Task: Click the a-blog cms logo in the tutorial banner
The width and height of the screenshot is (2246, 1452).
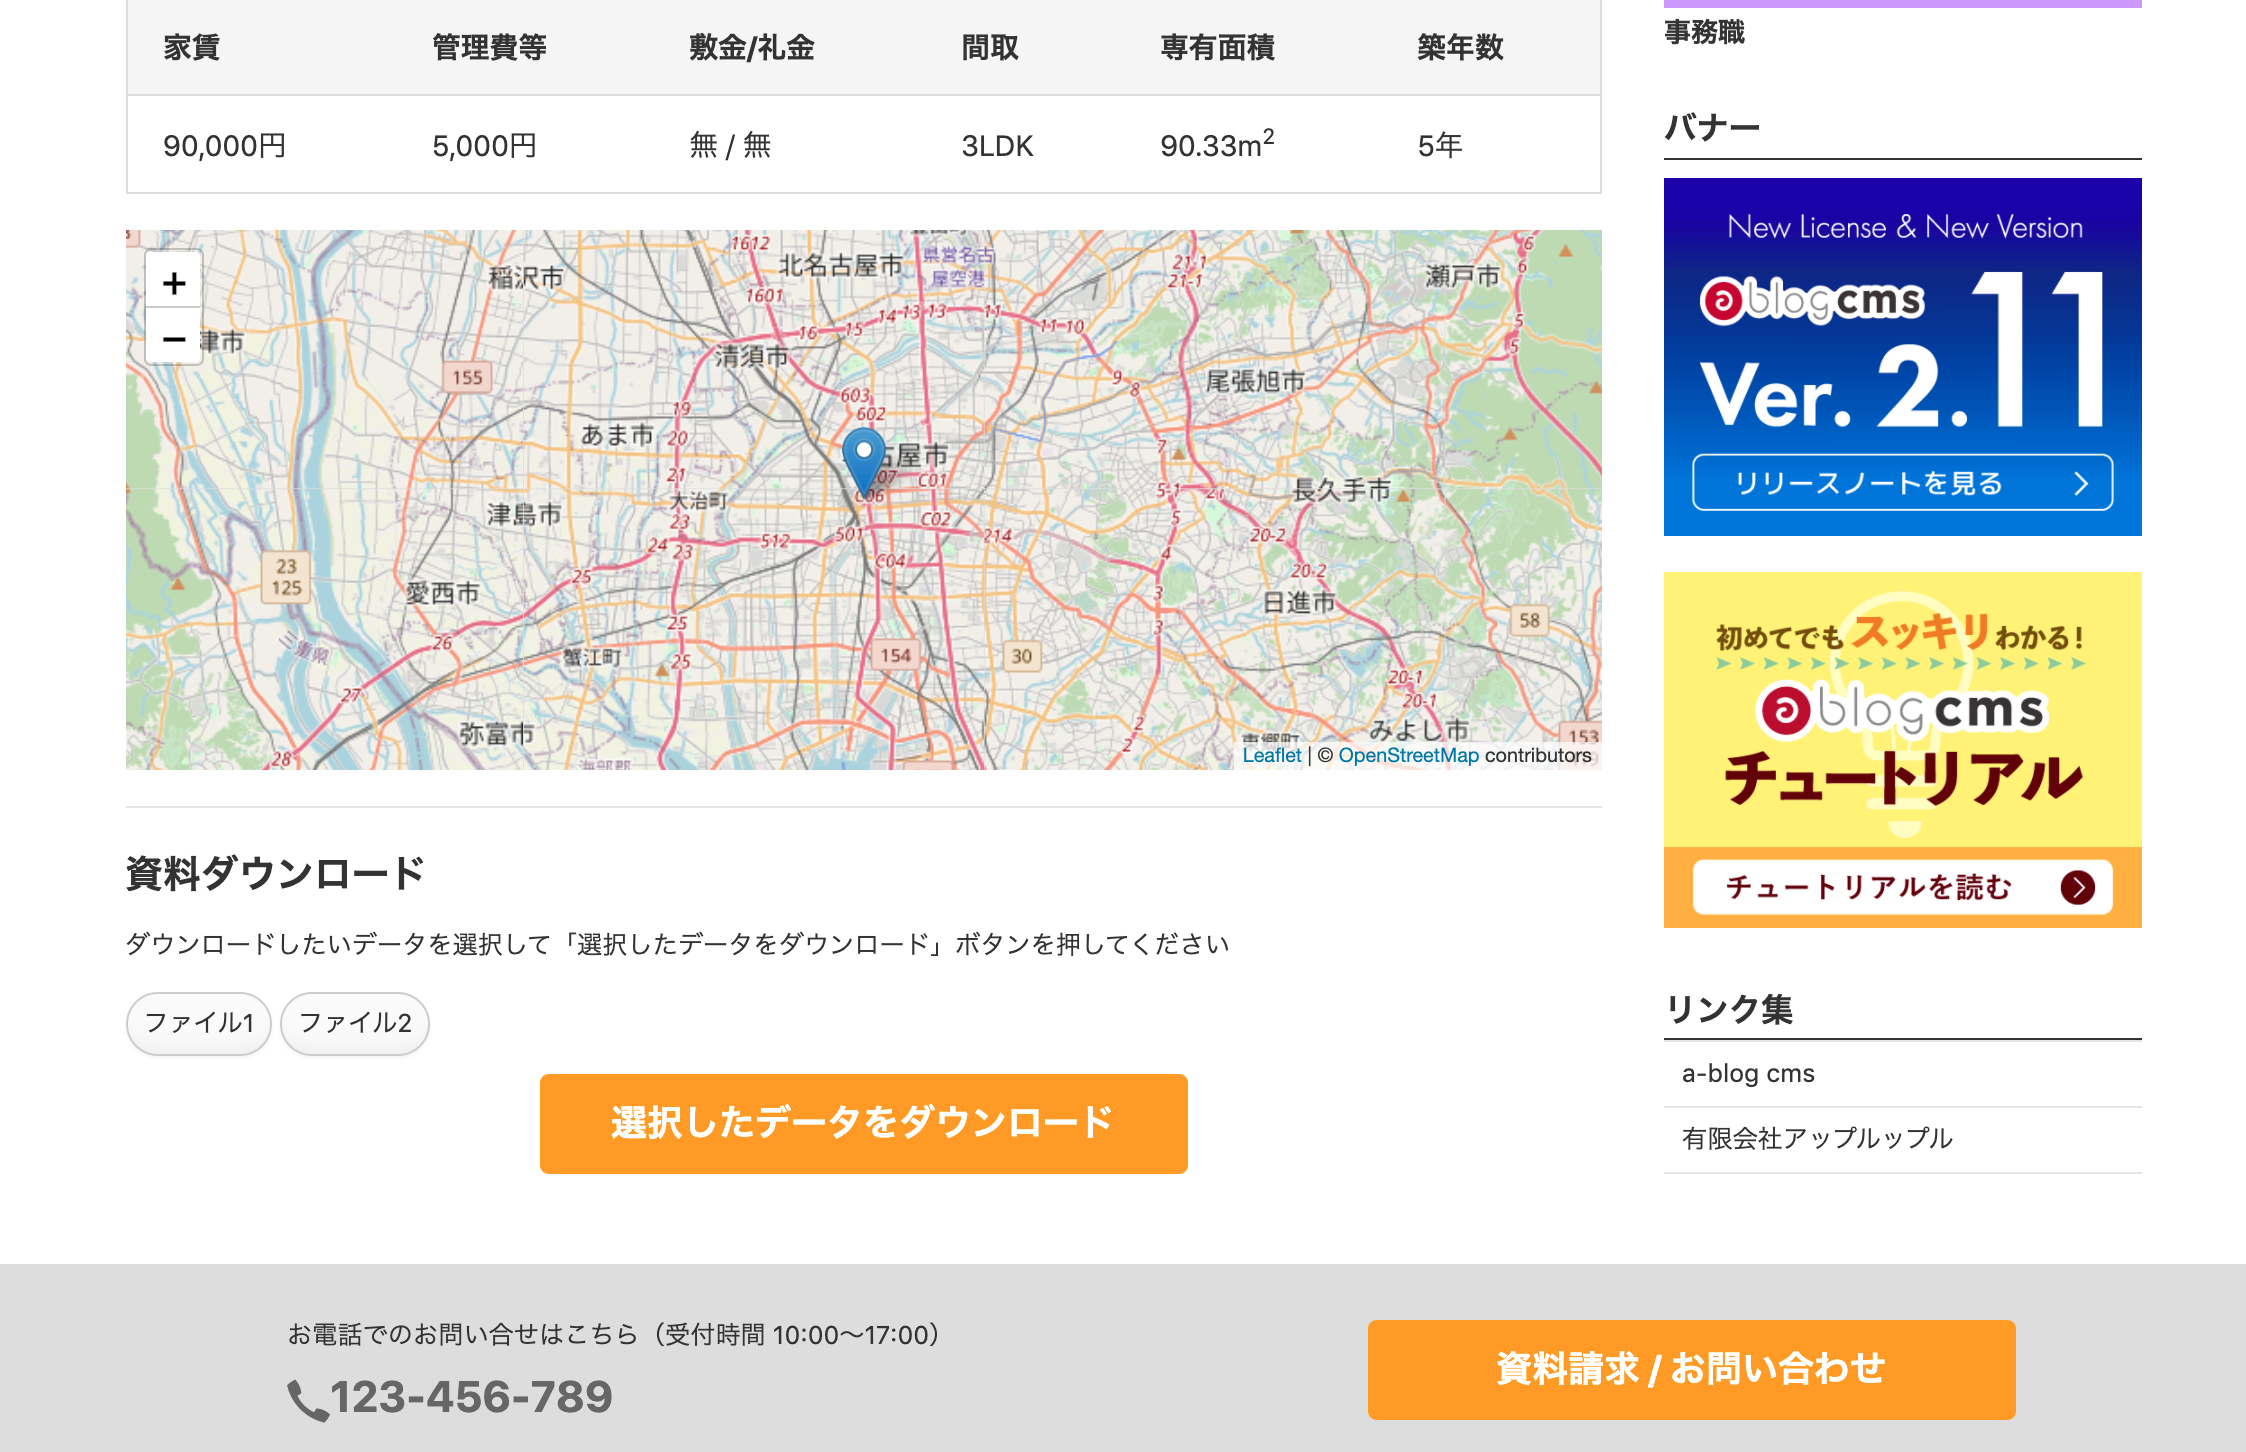Action: click(1902, 710)
